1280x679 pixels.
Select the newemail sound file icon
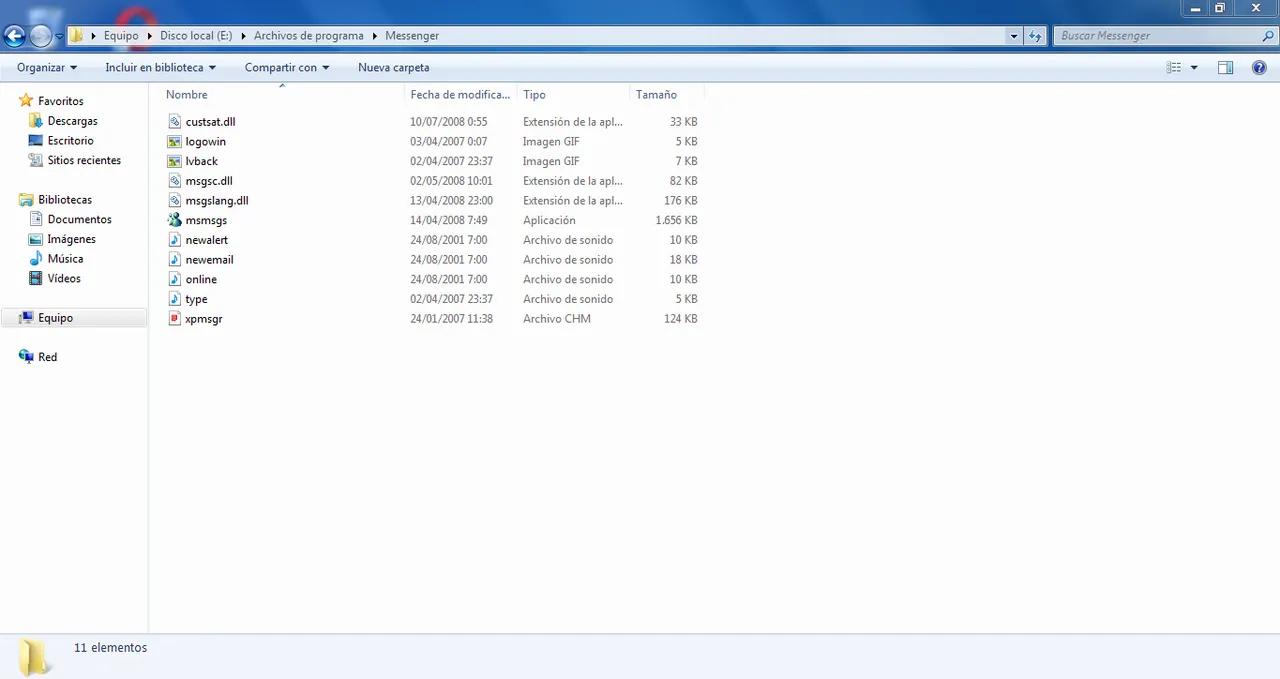point(175,260)
